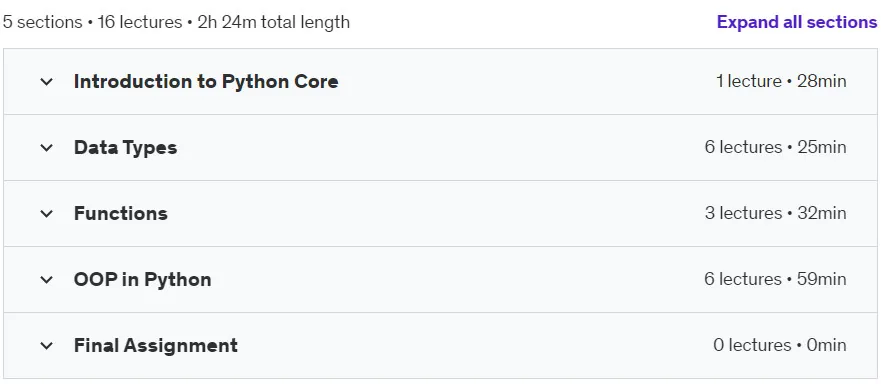
Task: Click the '6 lectures • 25min' label
Action: coord(775,147)
